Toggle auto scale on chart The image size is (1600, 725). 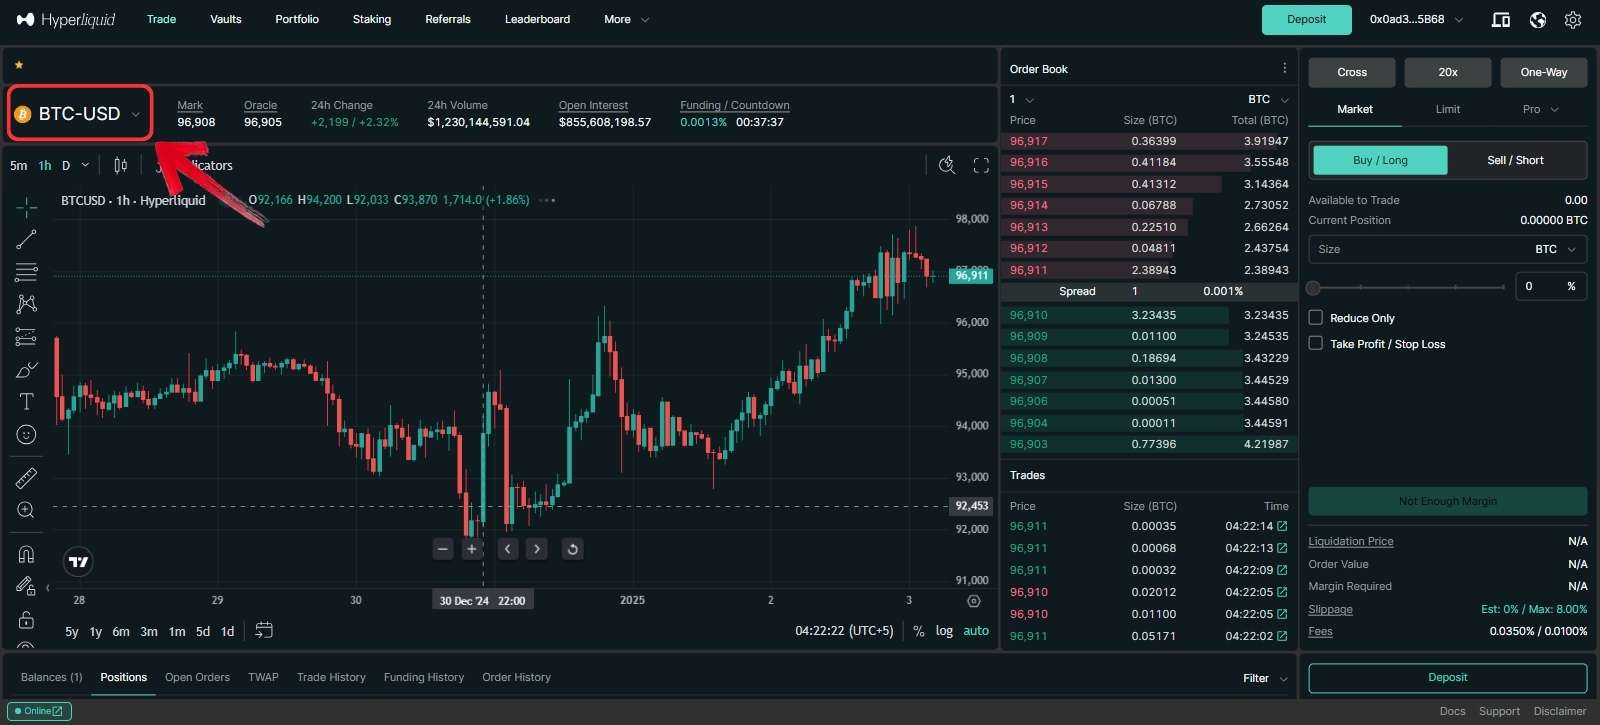point(976,631)
